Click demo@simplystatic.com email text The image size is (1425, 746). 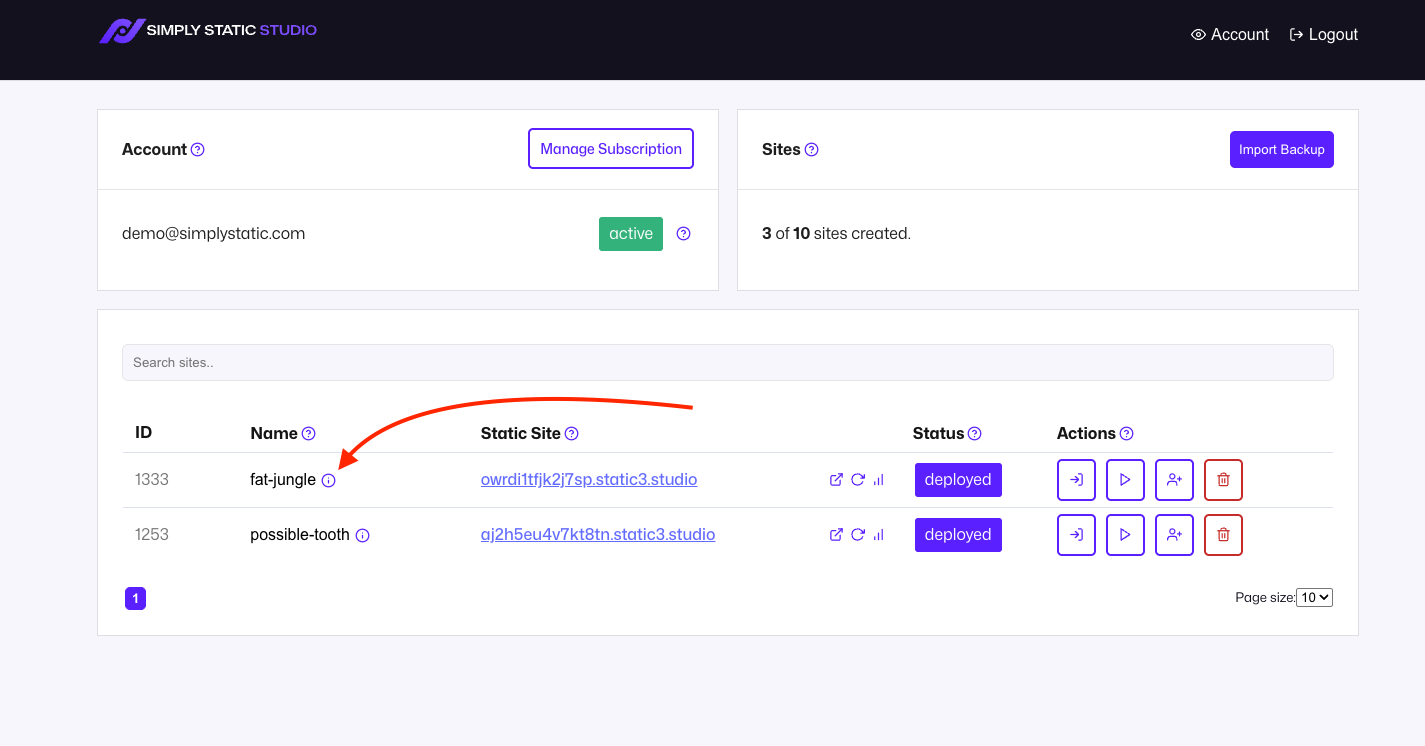point(214,234)
